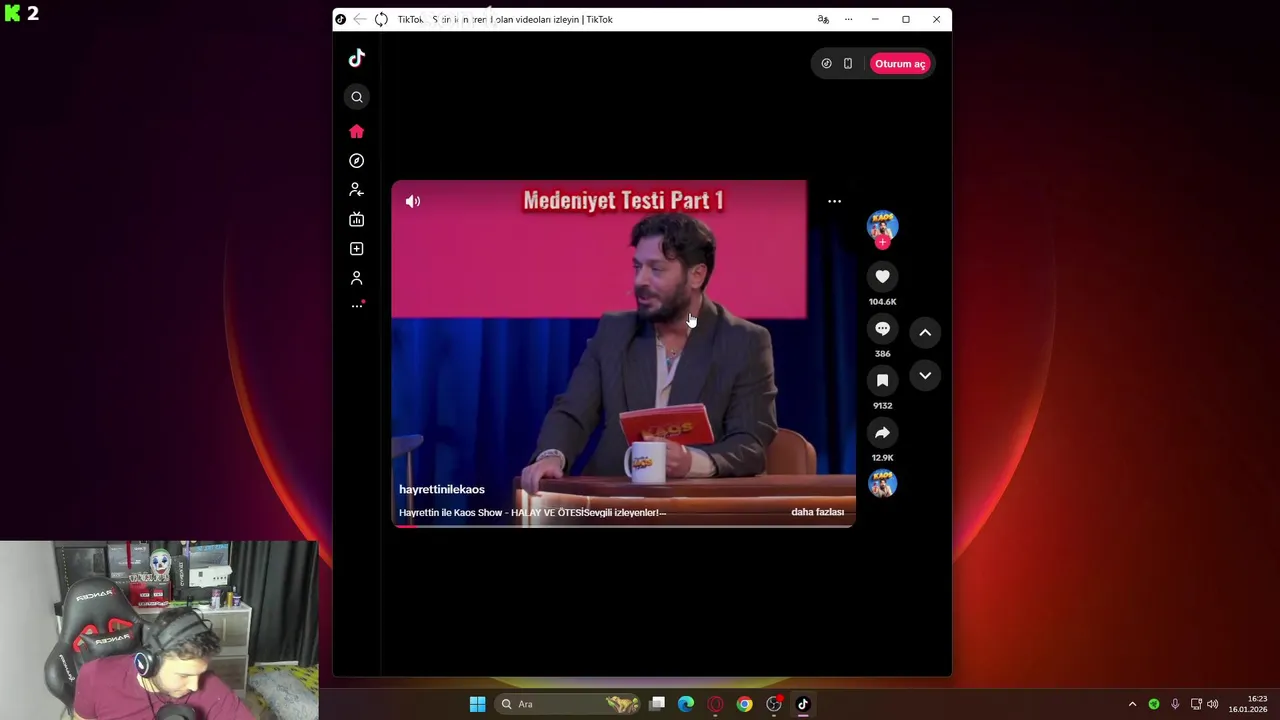Go to previous video with up chevron

tap(925, 332)
